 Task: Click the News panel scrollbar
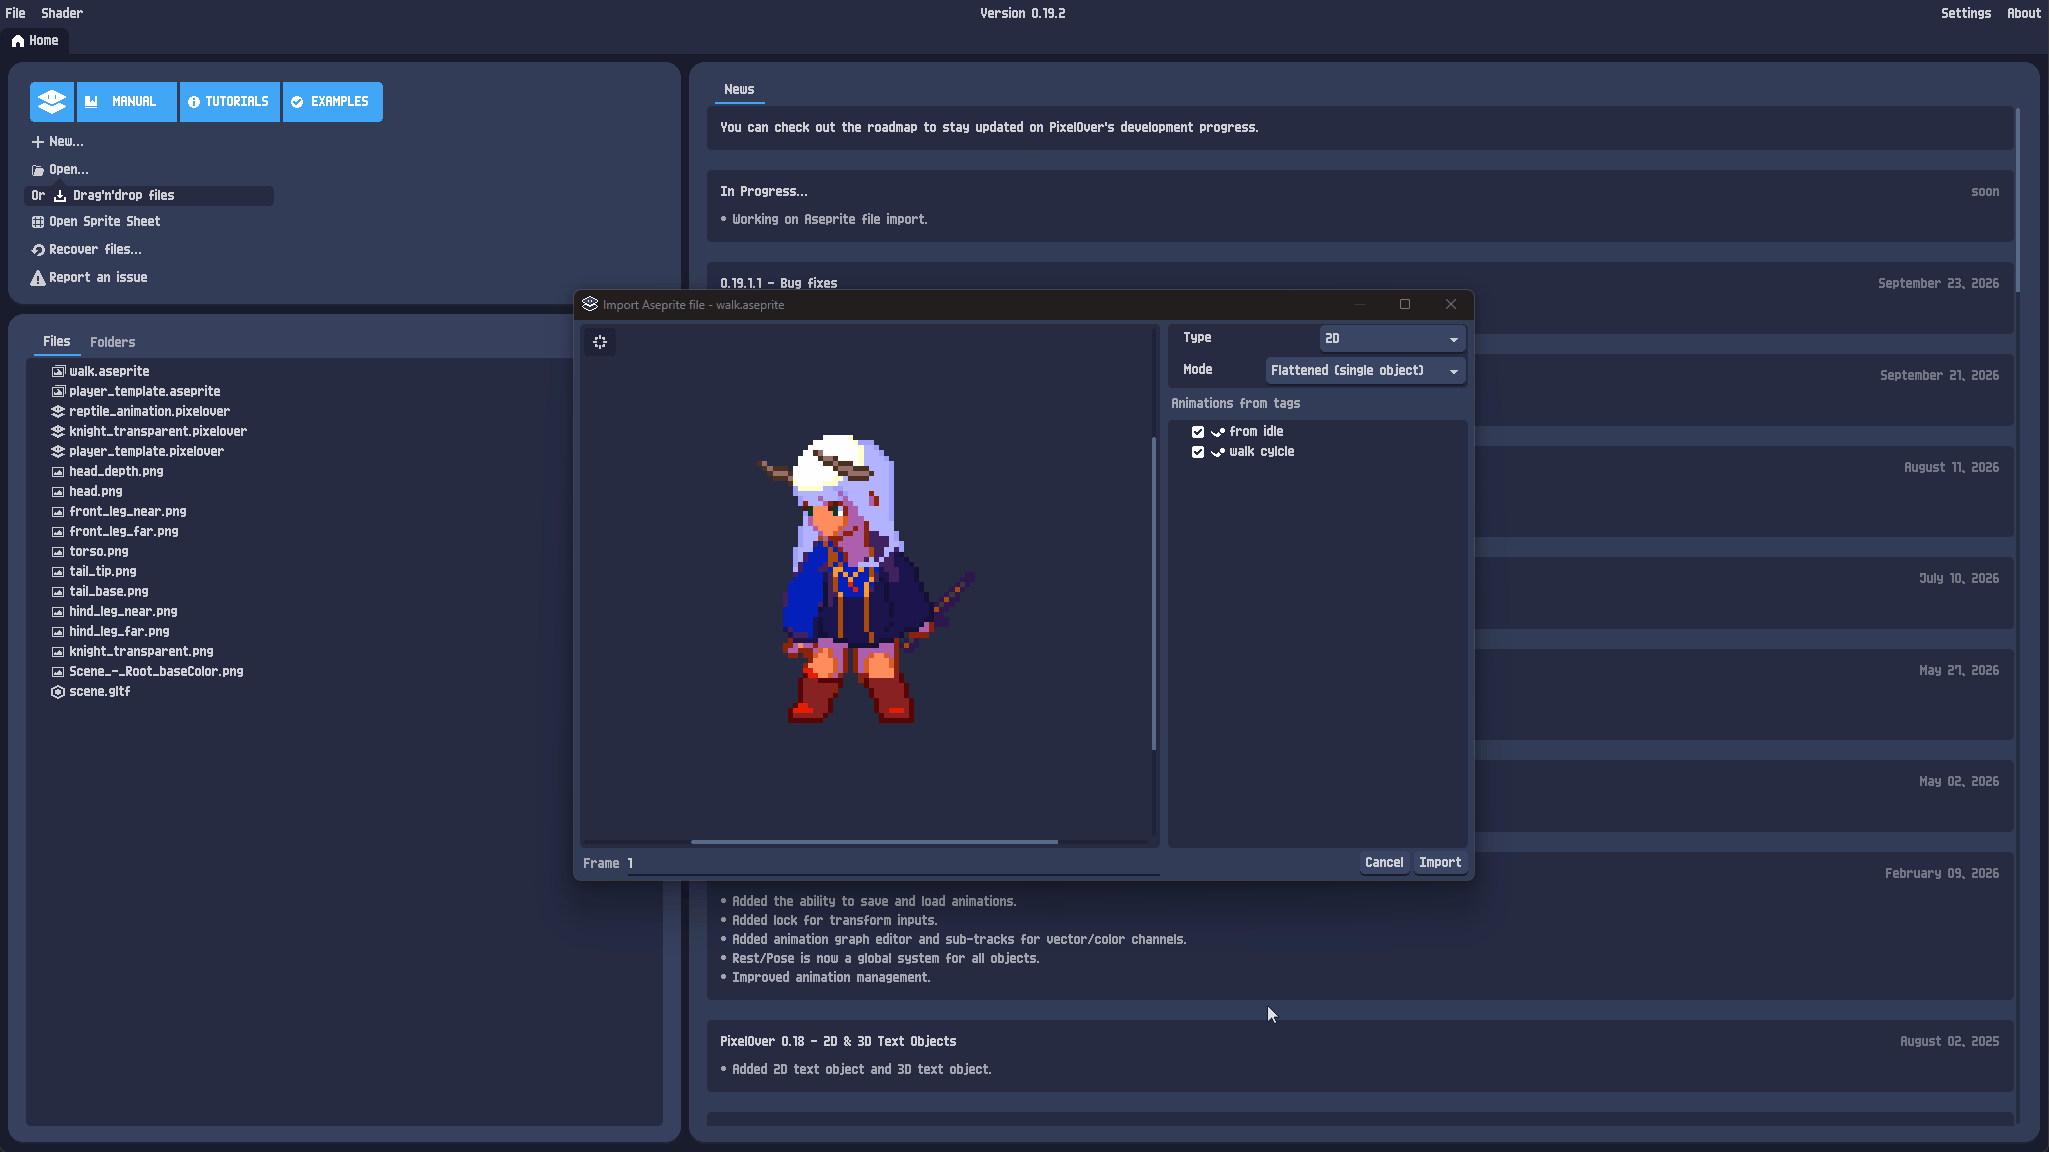click(x=2018, y=200)
